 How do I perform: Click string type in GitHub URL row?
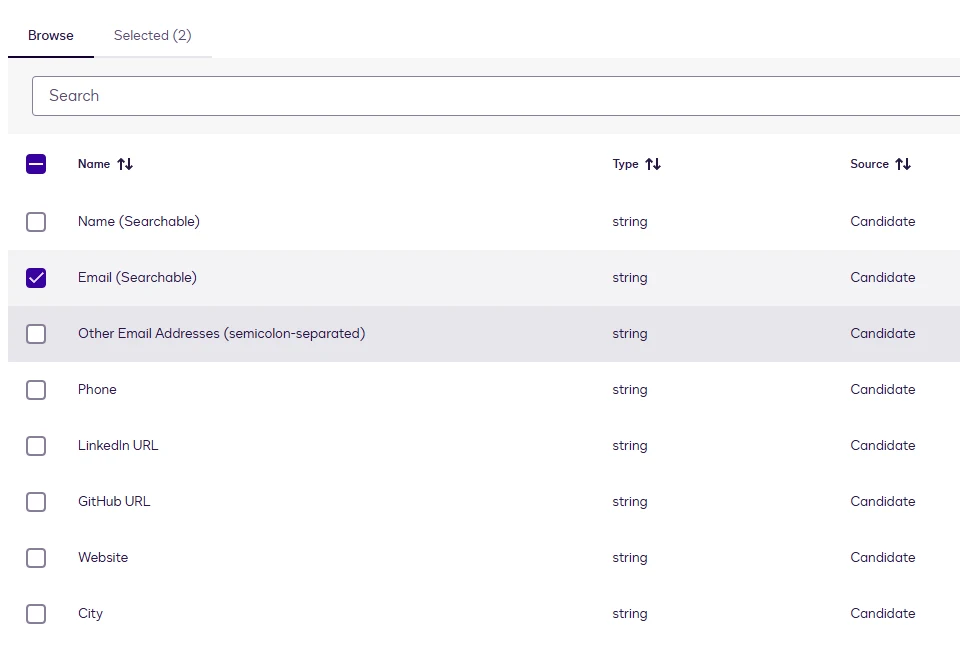point(630,502)
